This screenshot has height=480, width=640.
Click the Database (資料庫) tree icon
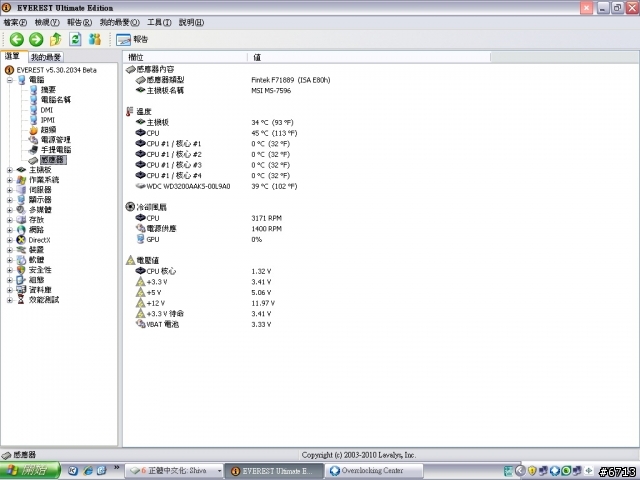pos(21,290)
